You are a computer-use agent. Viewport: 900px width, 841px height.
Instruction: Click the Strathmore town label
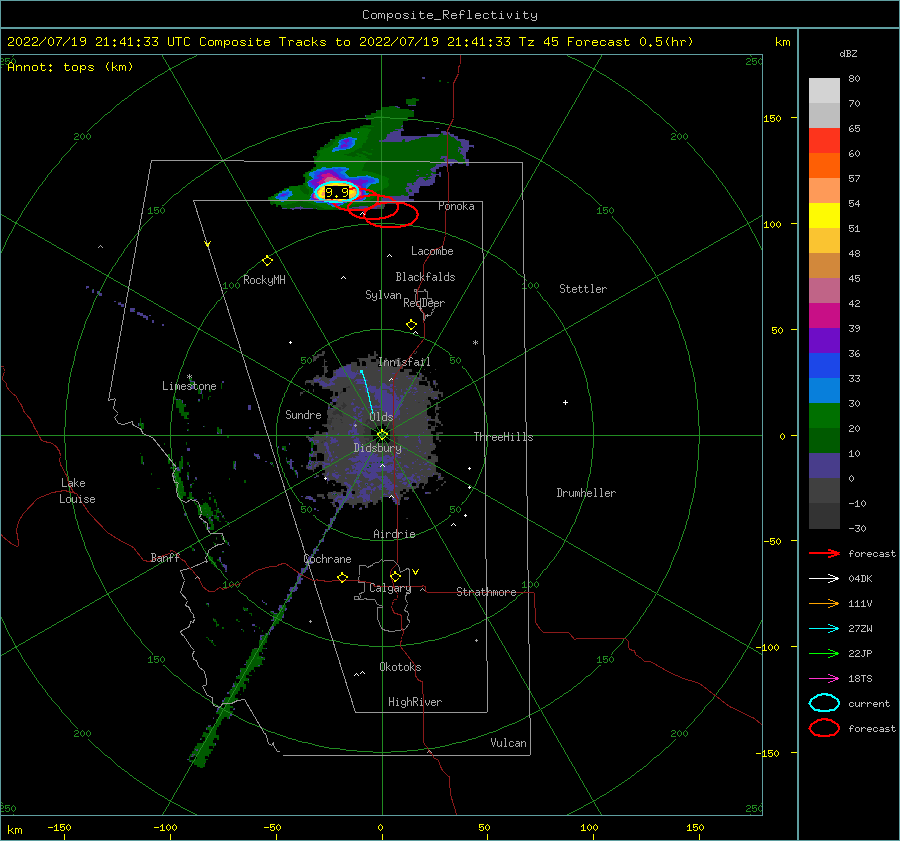(x=486, y=592)
